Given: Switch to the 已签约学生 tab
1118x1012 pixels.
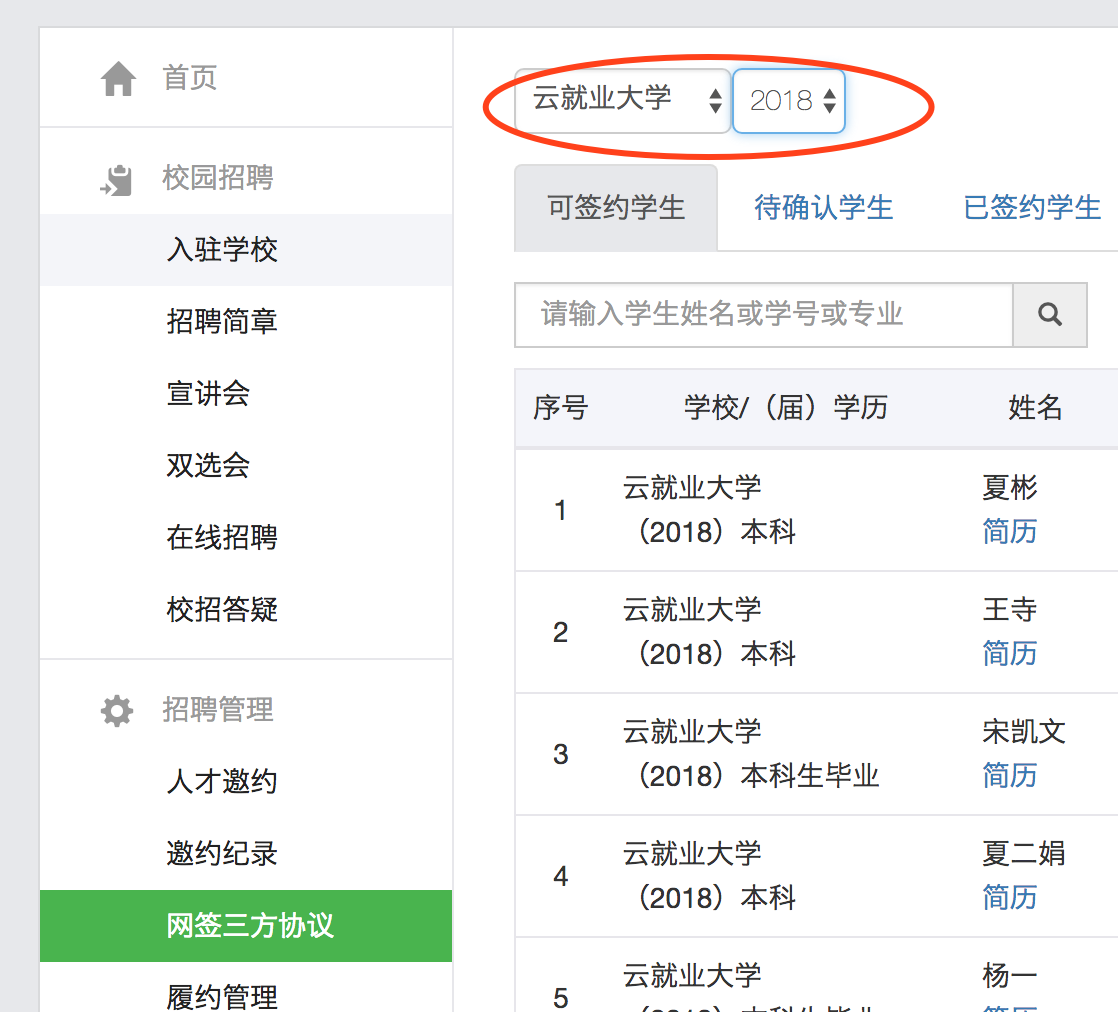Looking at the screenshot, I should [x=1031, y=208].
